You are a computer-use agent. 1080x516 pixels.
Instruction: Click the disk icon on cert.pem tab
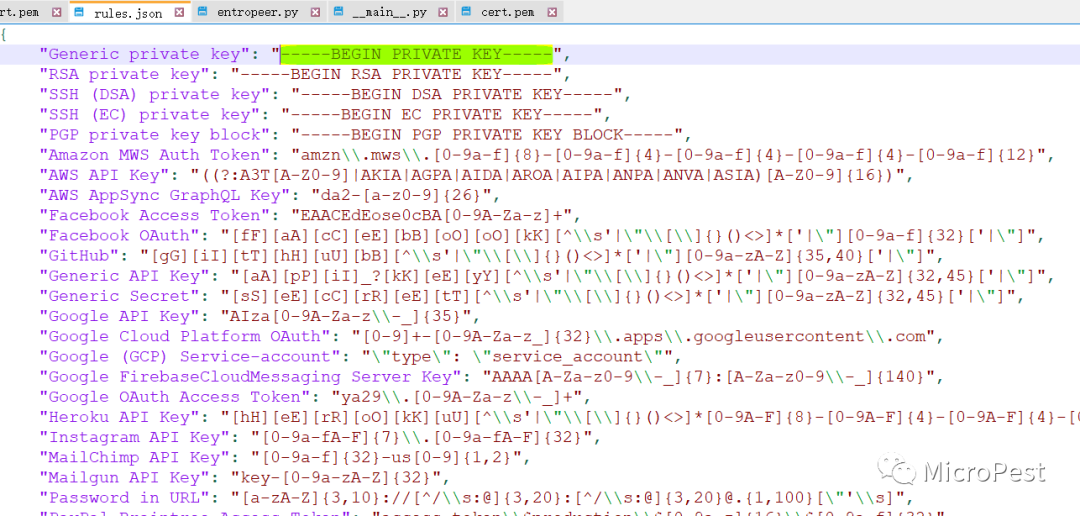click(x=467, y=12)
